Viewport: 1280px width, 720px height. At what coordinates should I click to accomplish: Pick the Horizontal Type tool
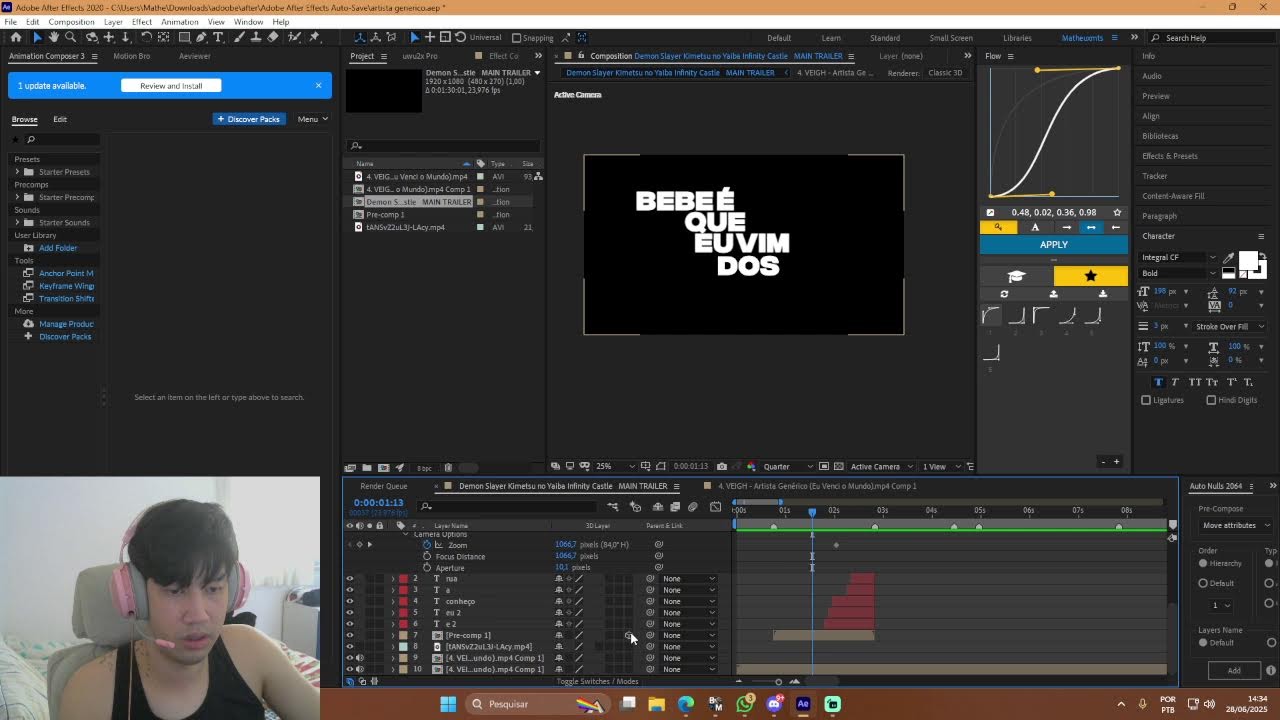click(x=220, y=37)
